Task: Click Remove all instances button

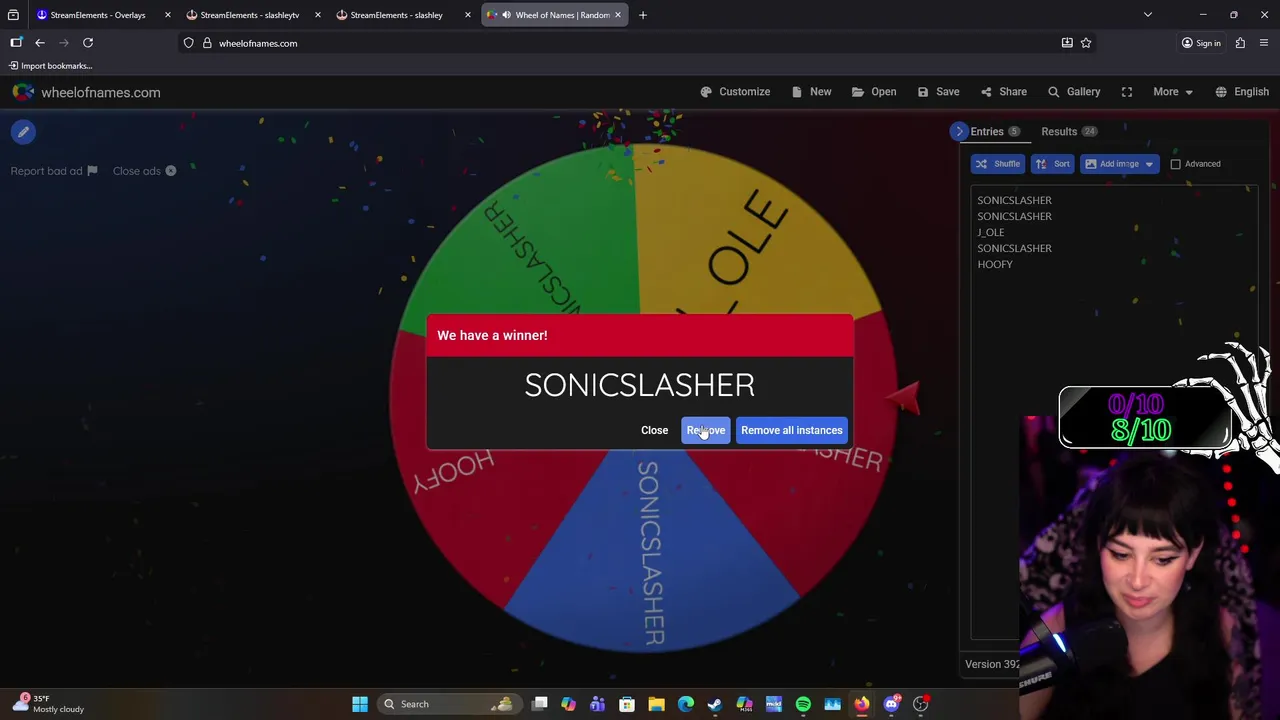Action: (791, 430)
